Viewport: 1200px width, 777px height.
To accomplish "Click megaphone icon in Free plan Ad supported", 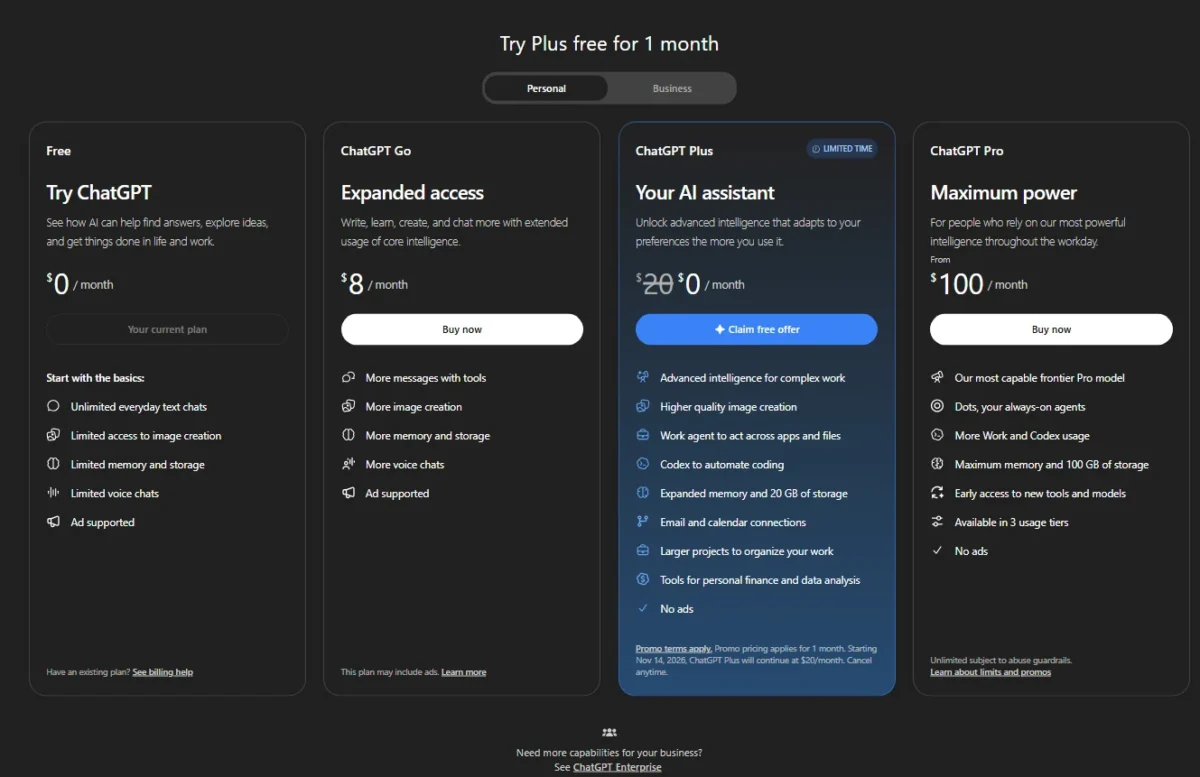I will [x=53, y=522].
